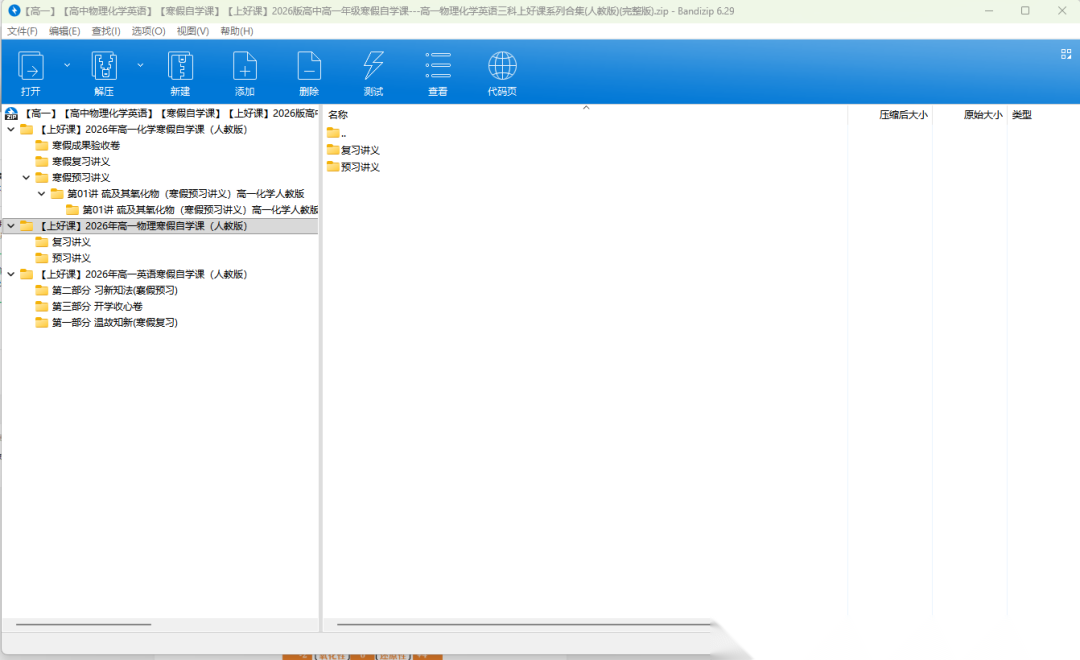This screenshot has height=660, width=1080.
Task: Click the 新建 (New archive) icon
Action: [x=180, y=67]
